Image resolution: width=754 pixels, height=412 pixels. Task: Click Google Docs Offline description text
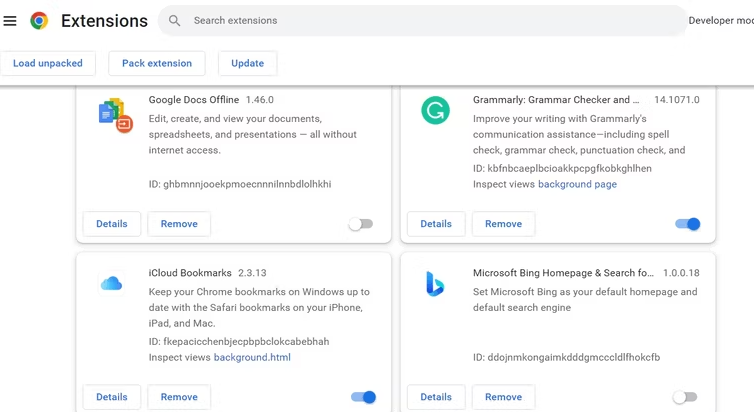[x=252, y=134]
